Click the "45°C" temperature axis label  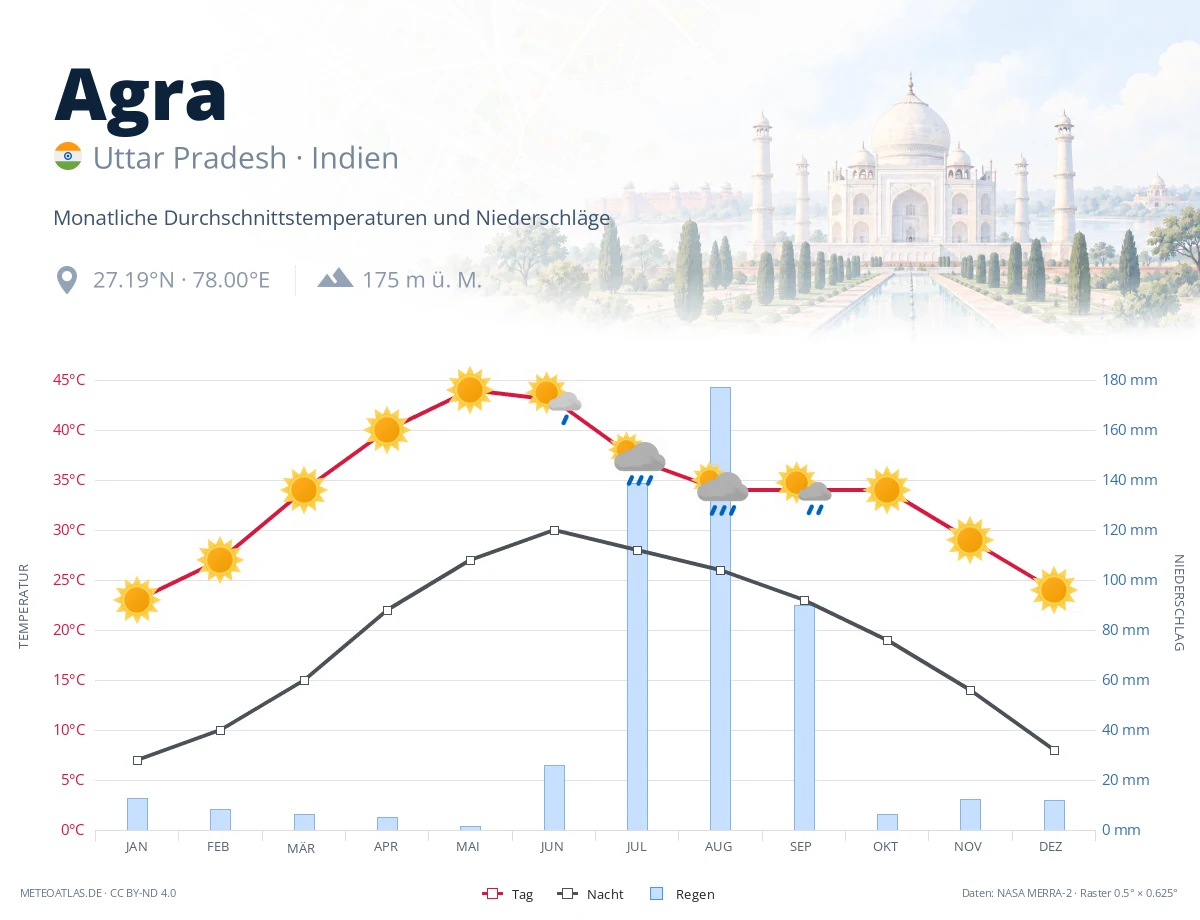69,380
